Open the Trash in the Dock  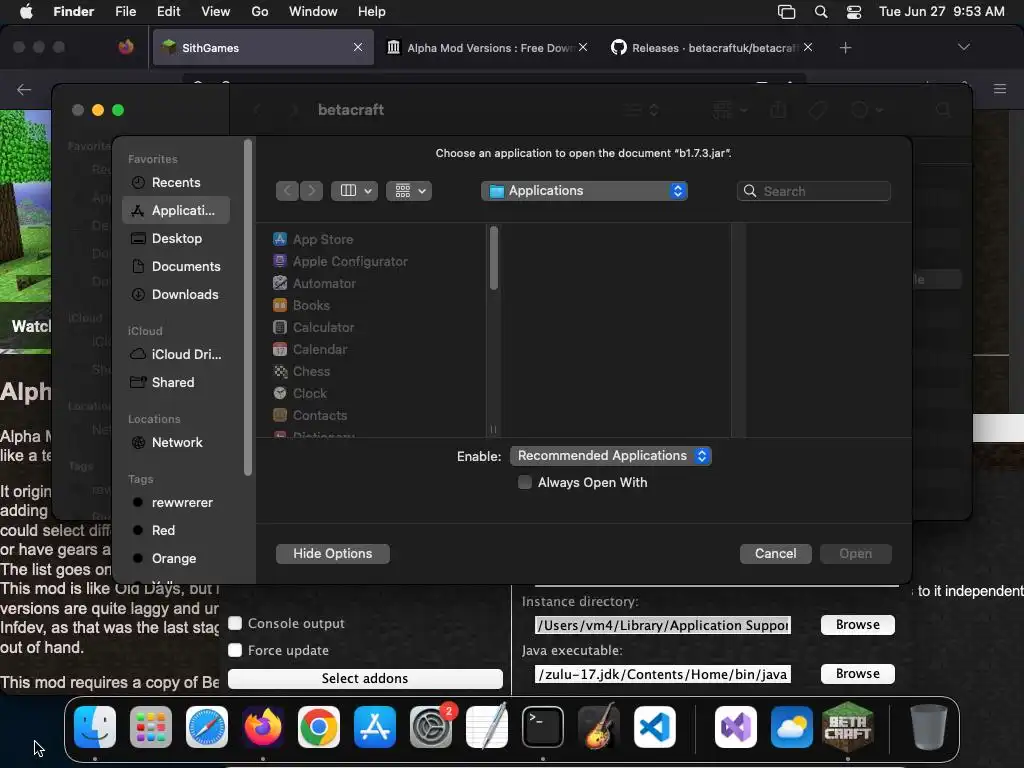(929, 727)
